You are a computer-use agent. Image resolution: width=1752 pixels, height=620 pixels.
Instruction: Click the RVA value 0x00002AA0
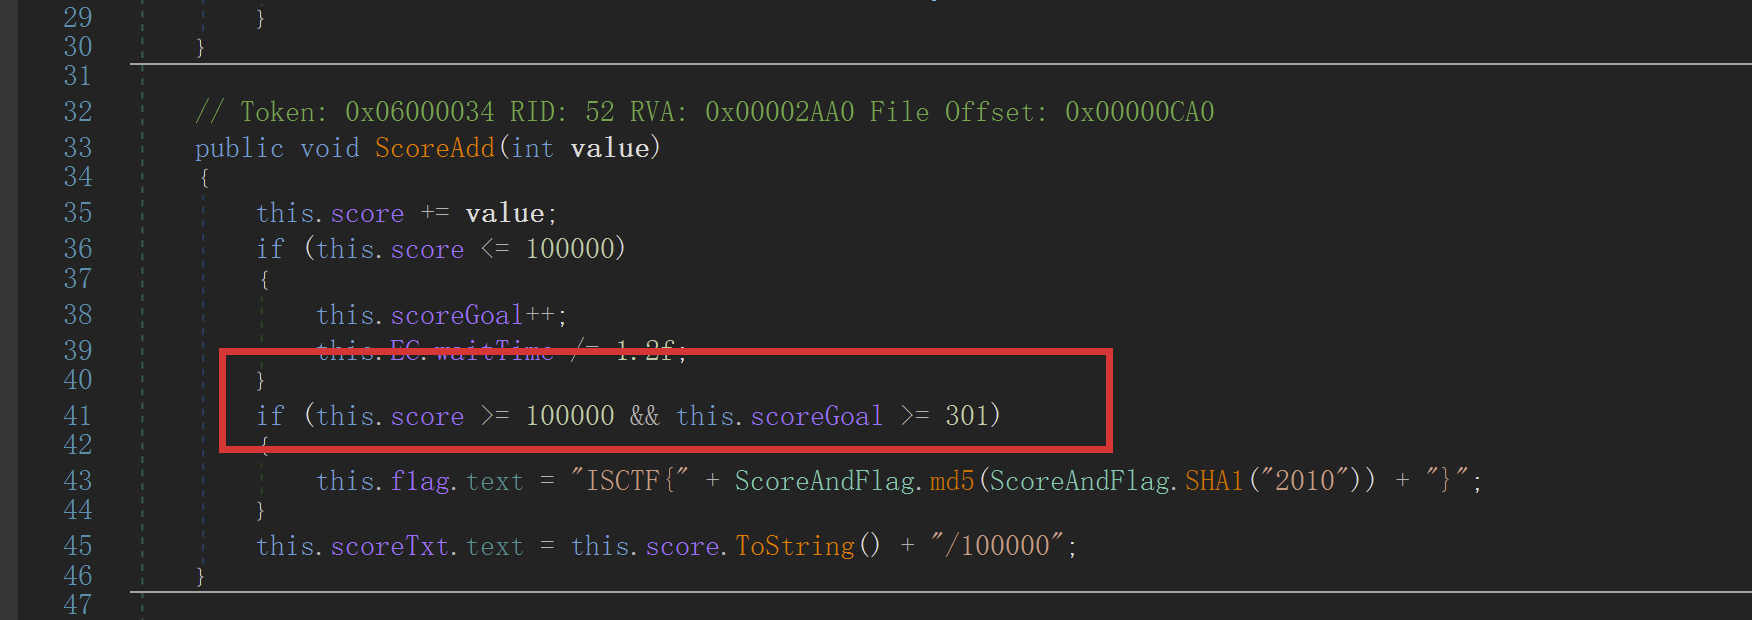click(780, 112)
